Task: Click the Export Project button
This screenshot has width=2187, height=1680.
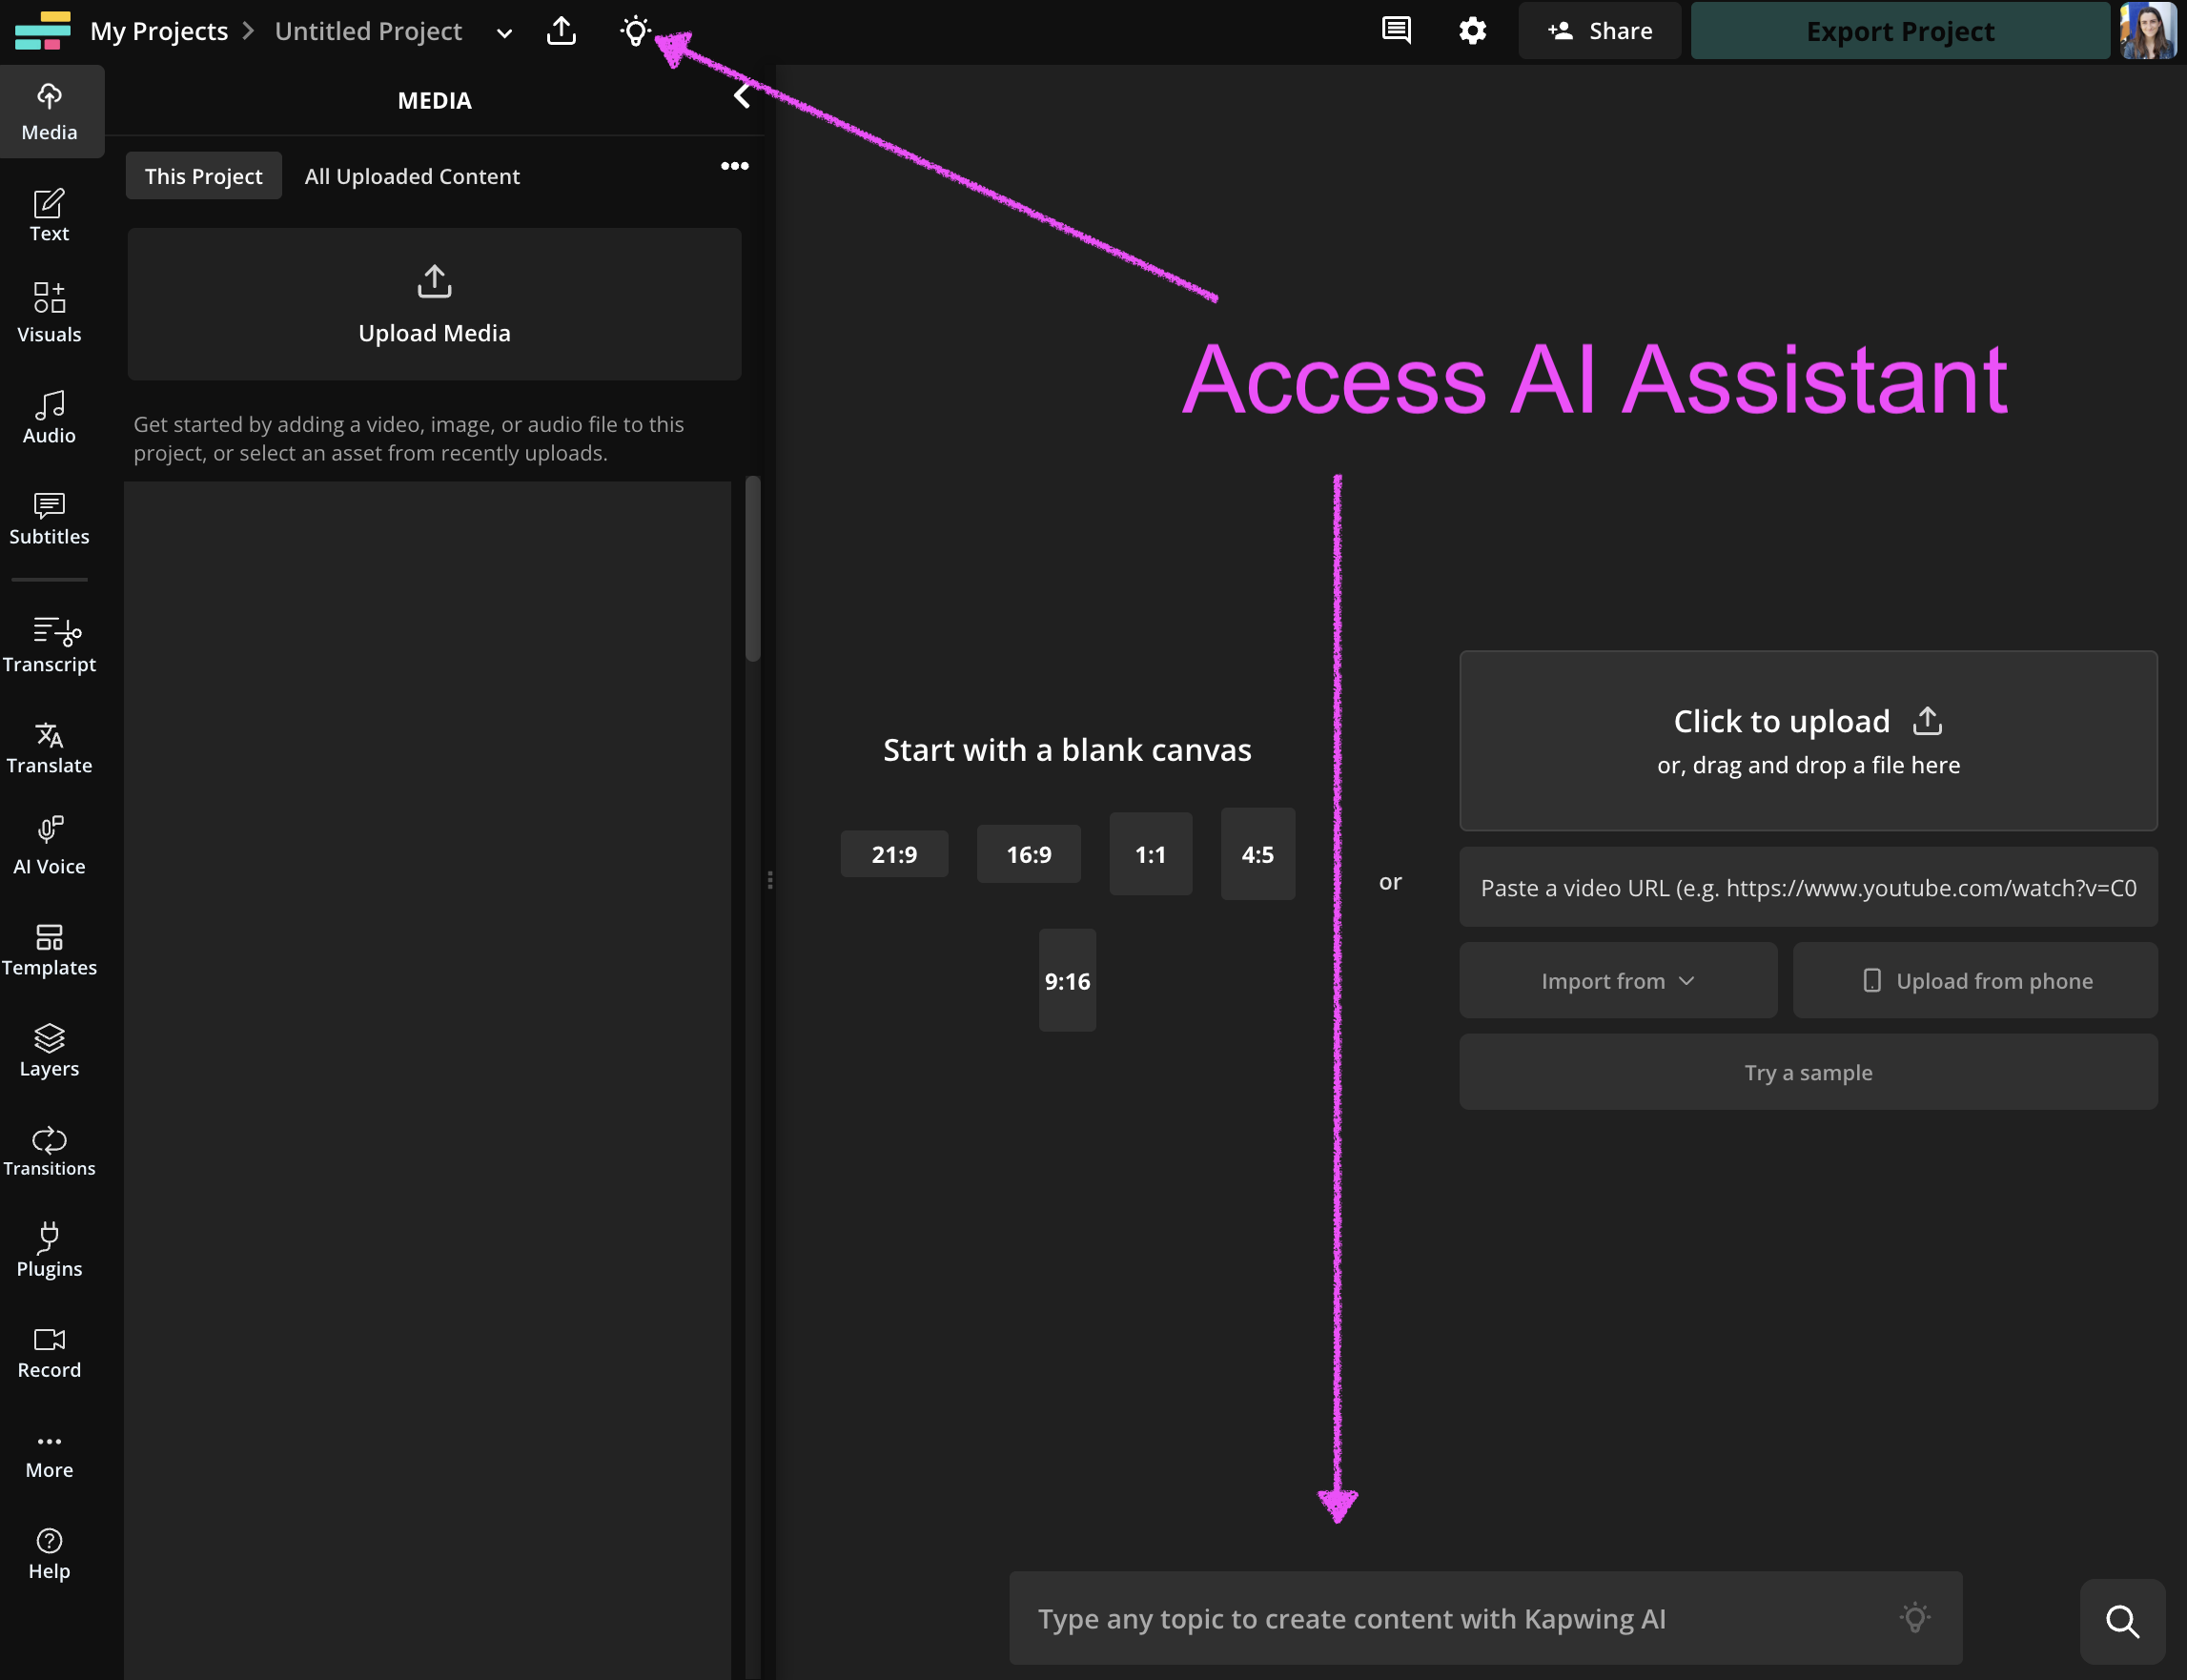Action: click(1899, 31)
